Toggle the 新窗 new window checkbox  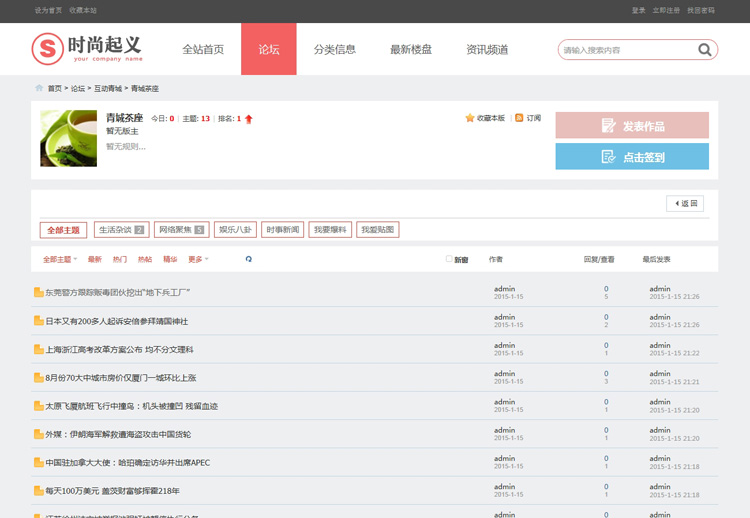[x=450, y=259]
